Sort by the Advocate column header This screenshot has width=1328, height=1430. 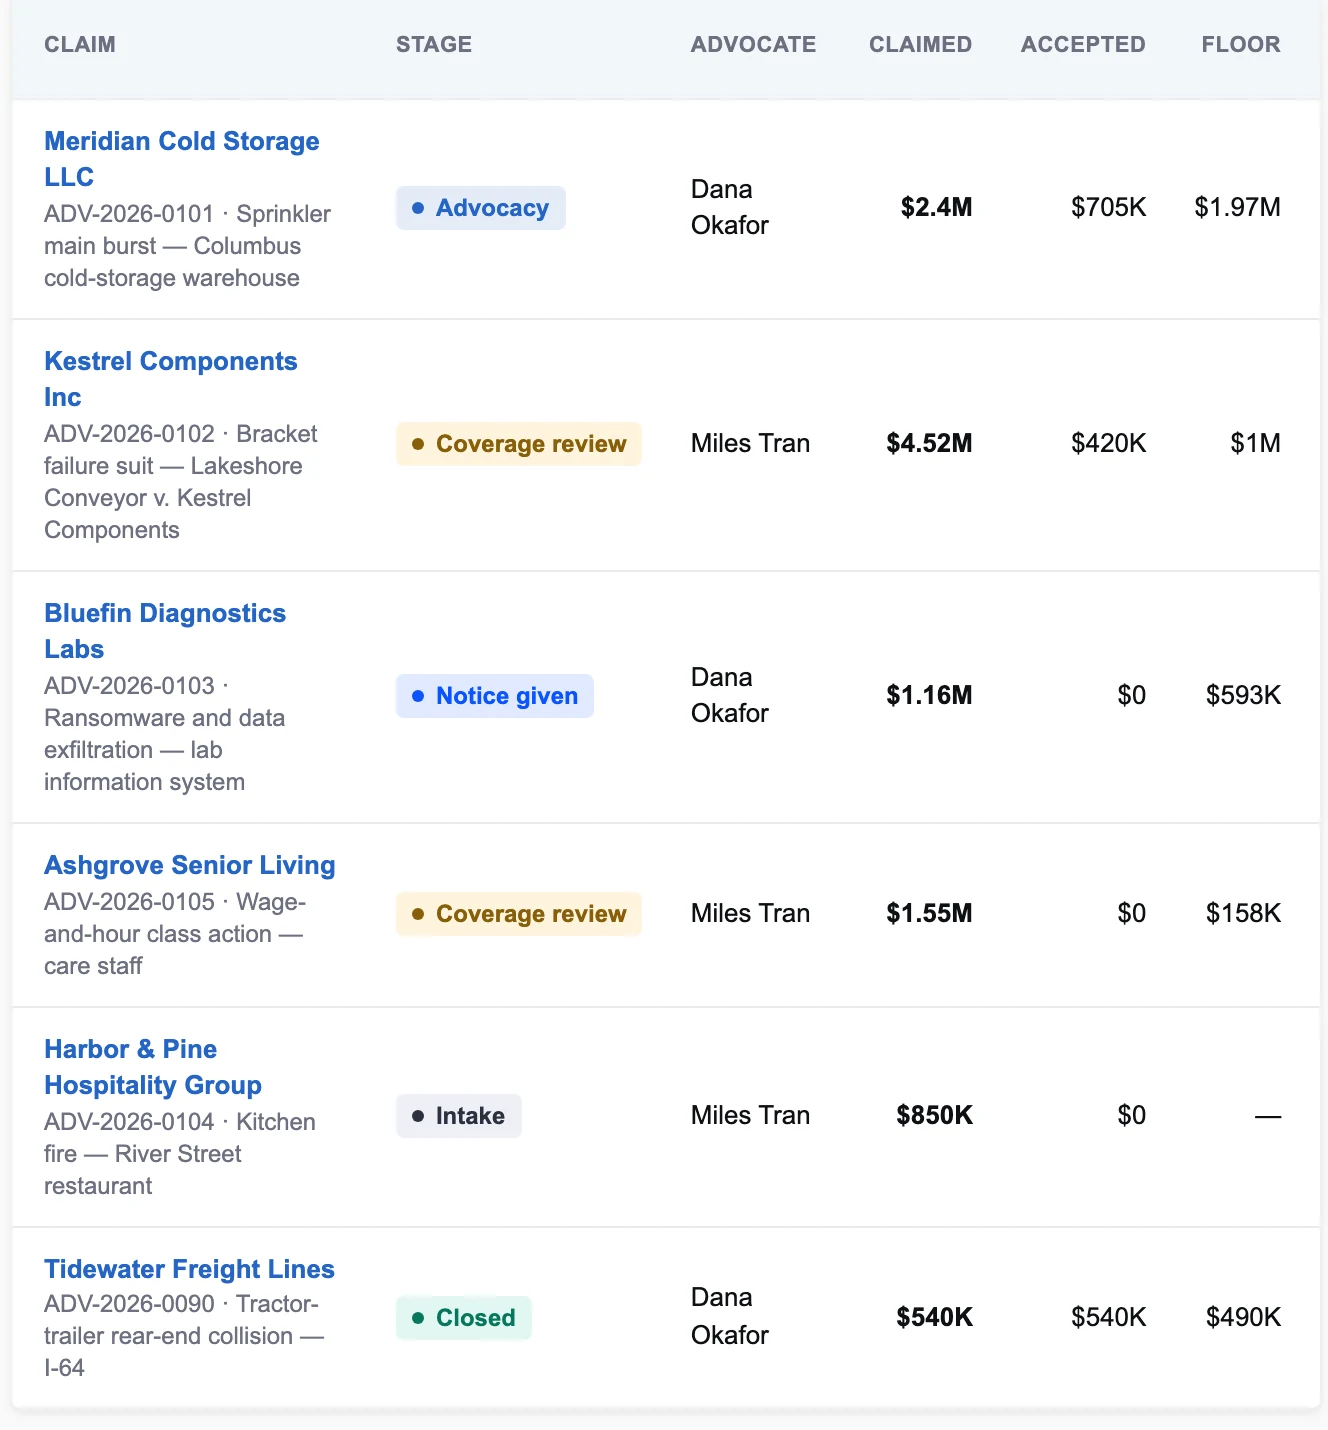tap(754, 44)
